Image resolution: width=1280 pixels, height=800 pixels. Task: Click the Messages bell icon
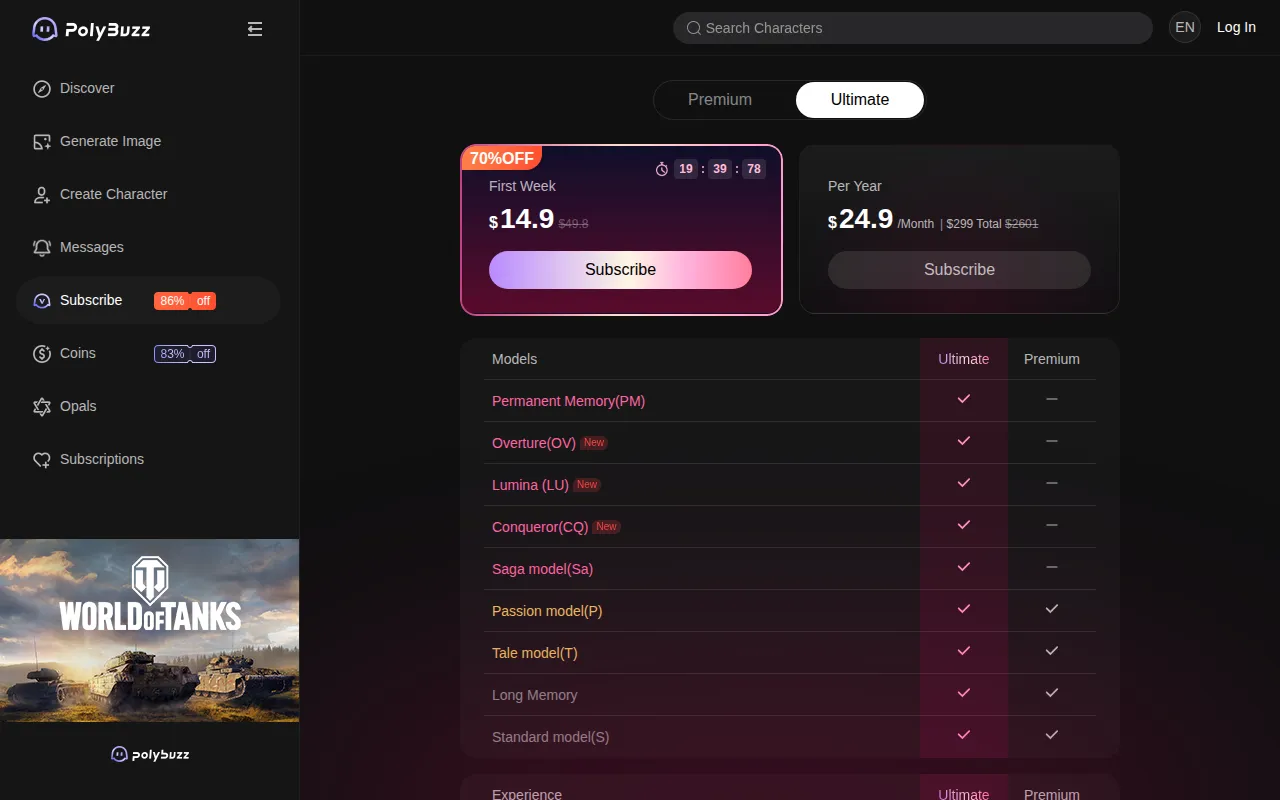42,248
